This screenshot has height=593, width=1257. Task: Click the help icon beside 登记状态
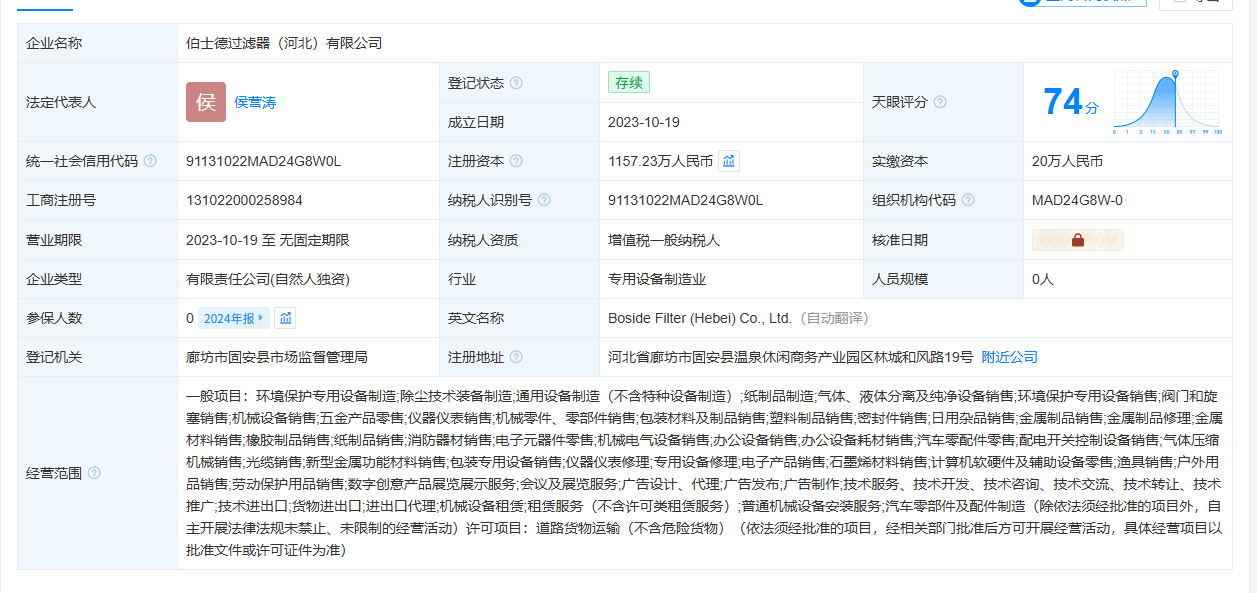click(x=516, y=83)
